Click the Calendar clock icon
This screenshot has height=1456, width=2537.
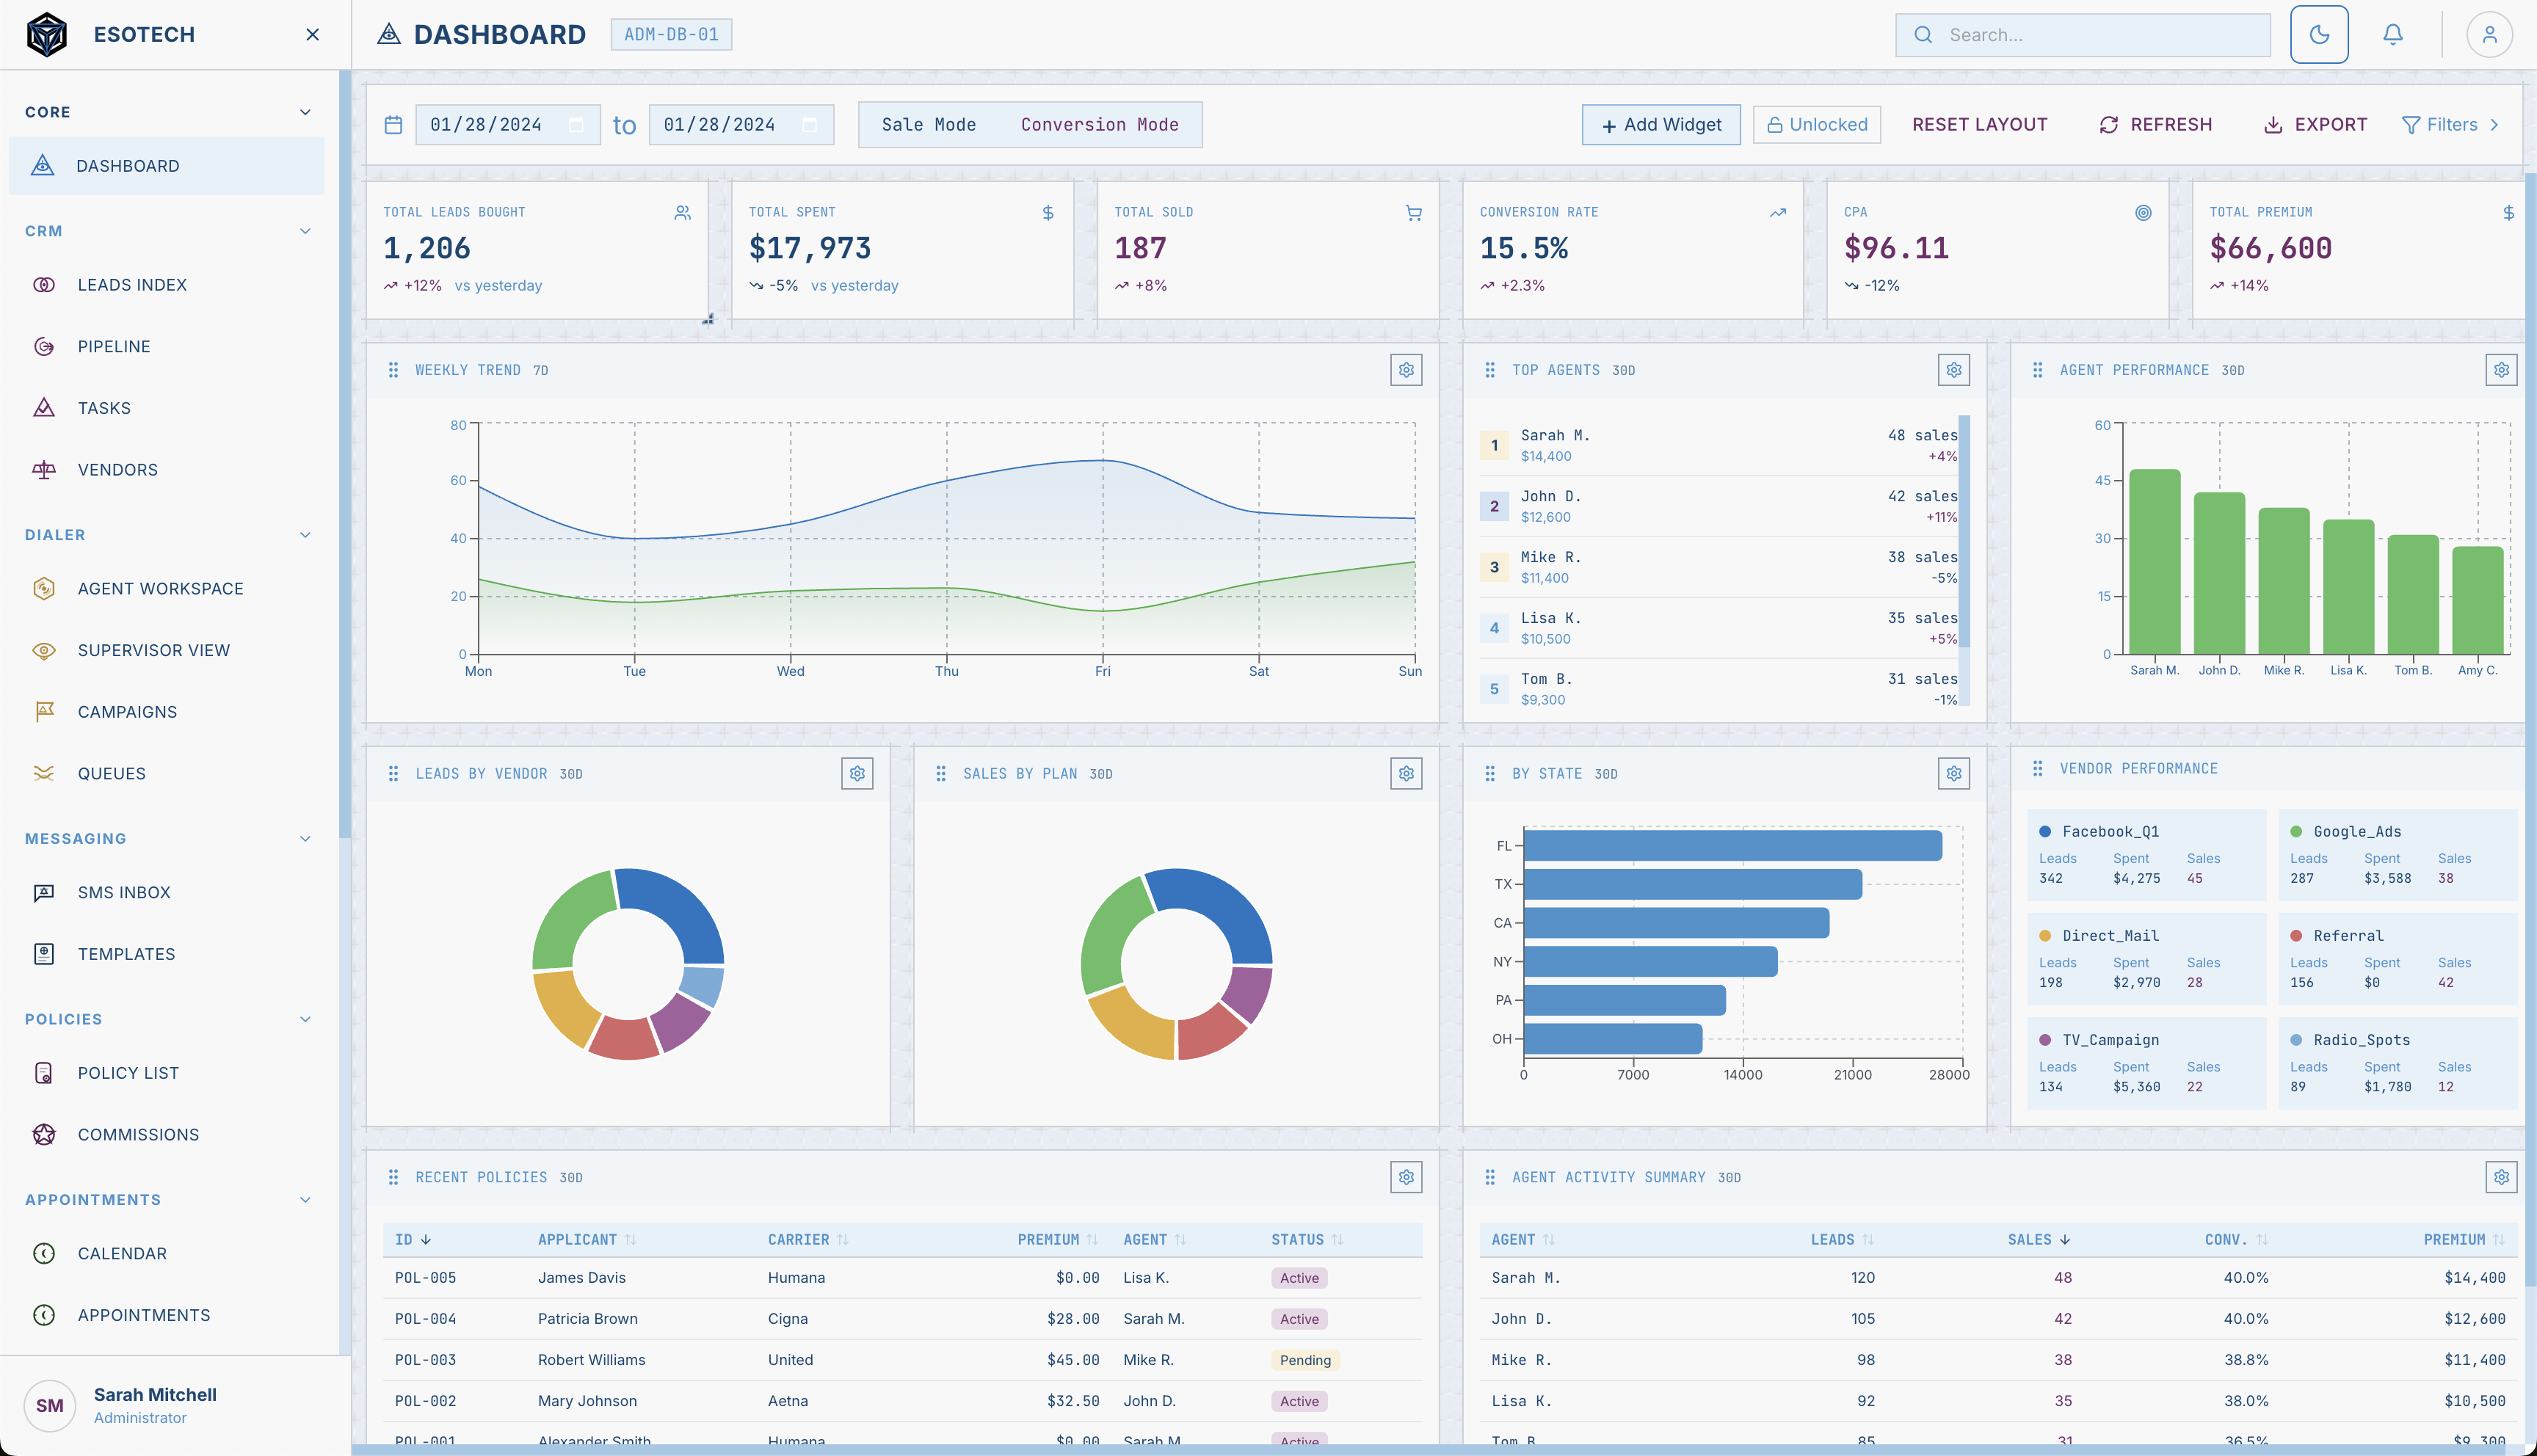click(44, 1254)
